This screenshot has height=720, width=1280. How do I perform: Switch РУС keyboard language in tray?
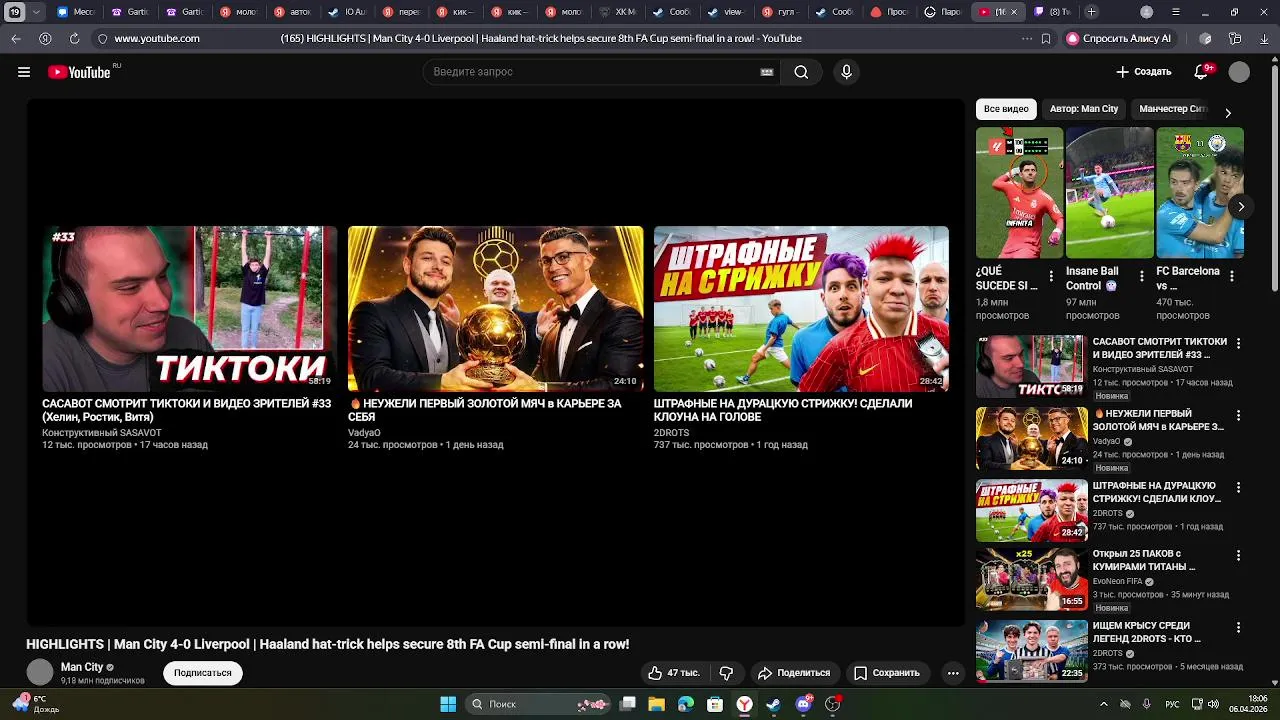point(1172,704)
